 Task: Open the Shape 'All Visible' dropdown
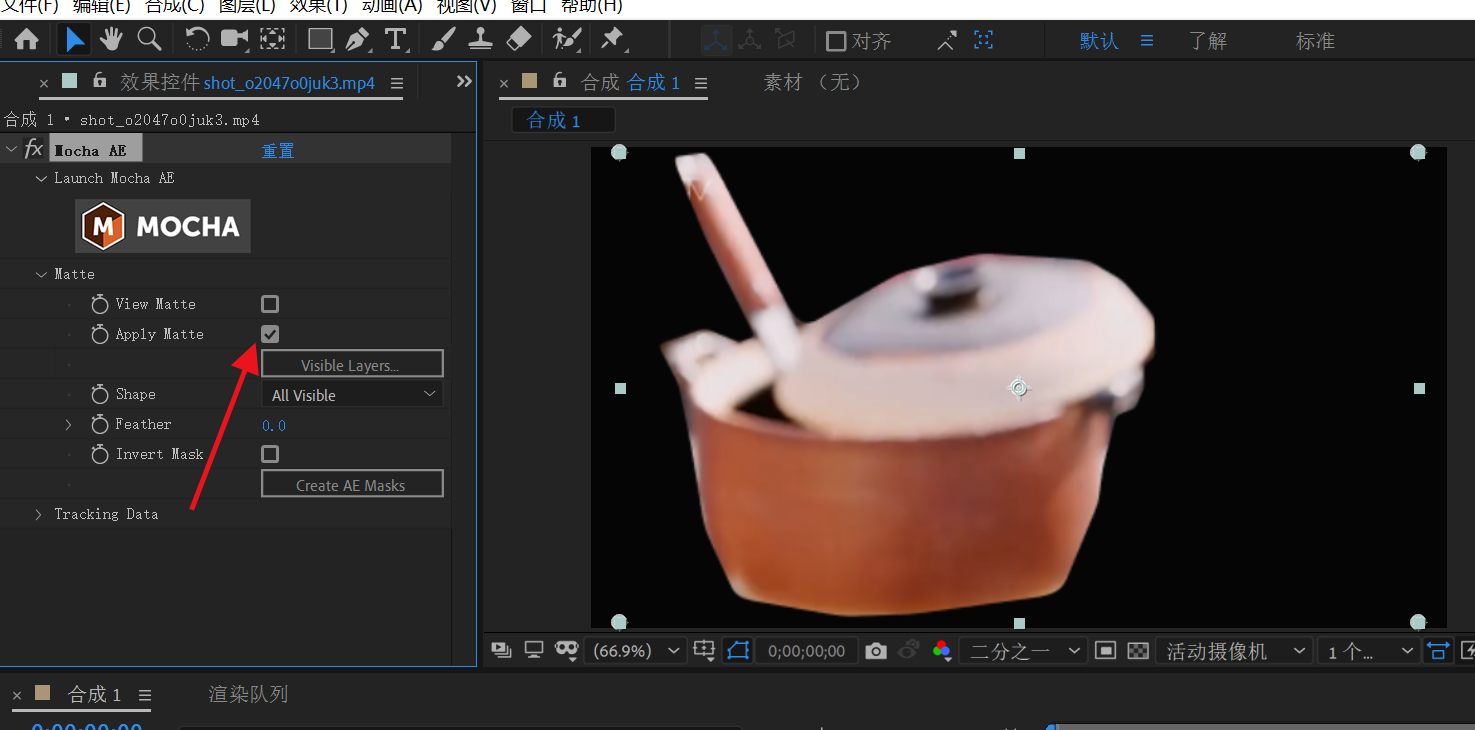[351, 395]
